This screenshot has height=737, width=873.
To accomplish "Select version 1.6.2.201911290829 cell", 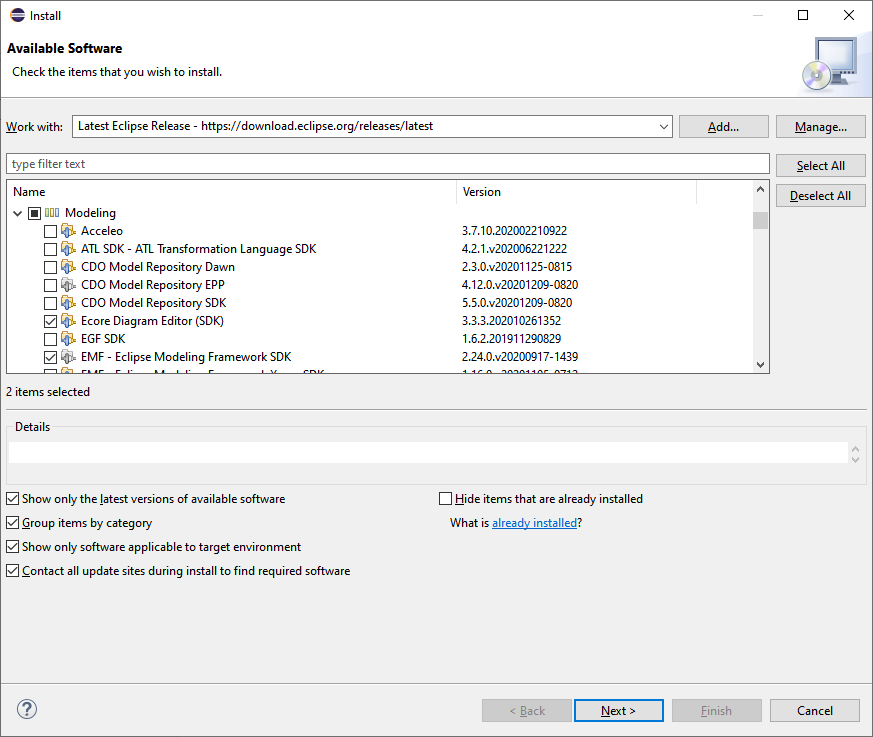I will [x=511, y=339].
